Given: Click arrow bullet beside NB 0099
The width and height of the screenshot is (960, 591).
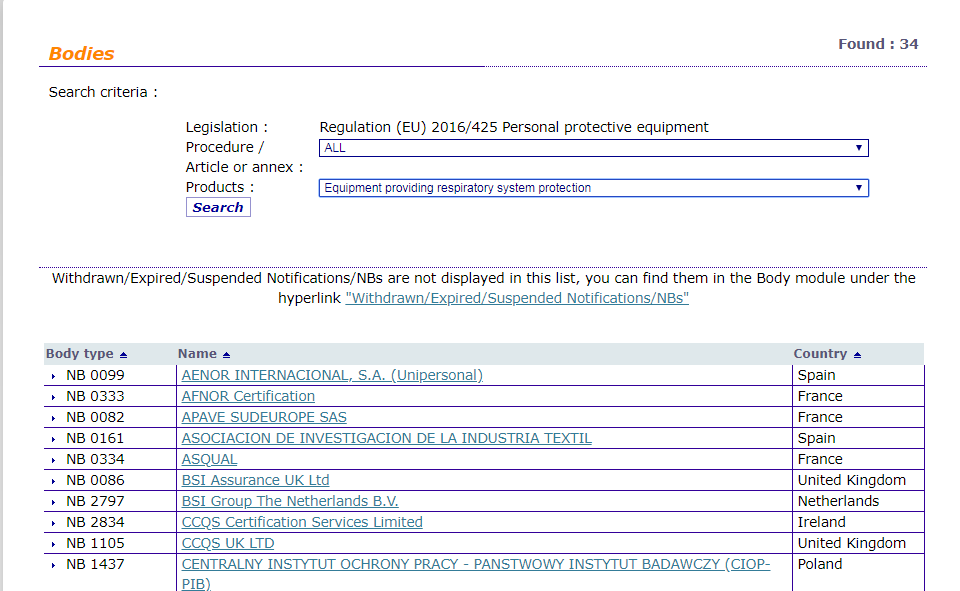Looking at the screenshot, I should pos(53,376).
